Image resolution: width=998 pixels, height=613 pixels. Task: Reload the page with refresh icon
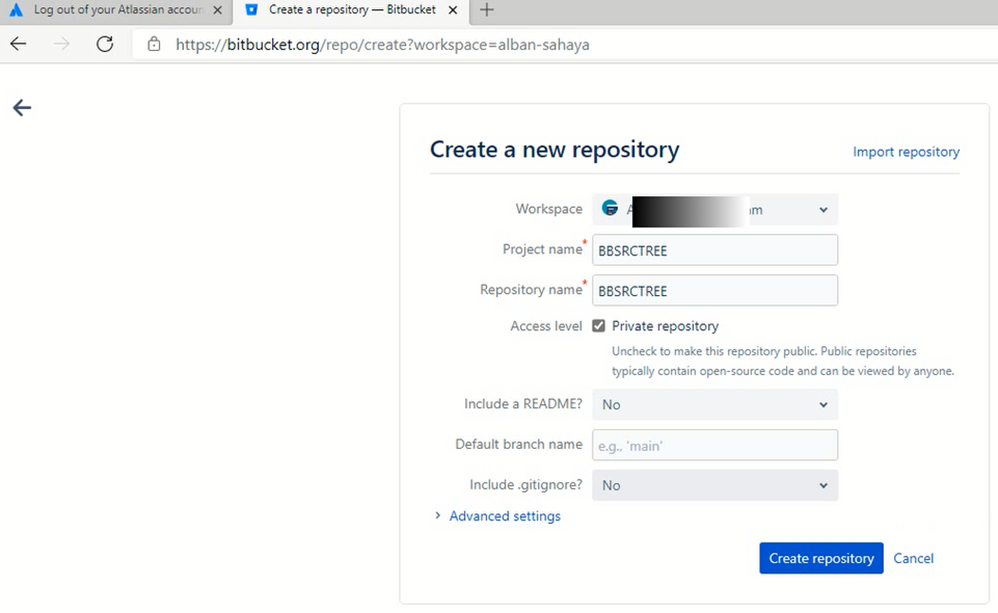[105, 44]
